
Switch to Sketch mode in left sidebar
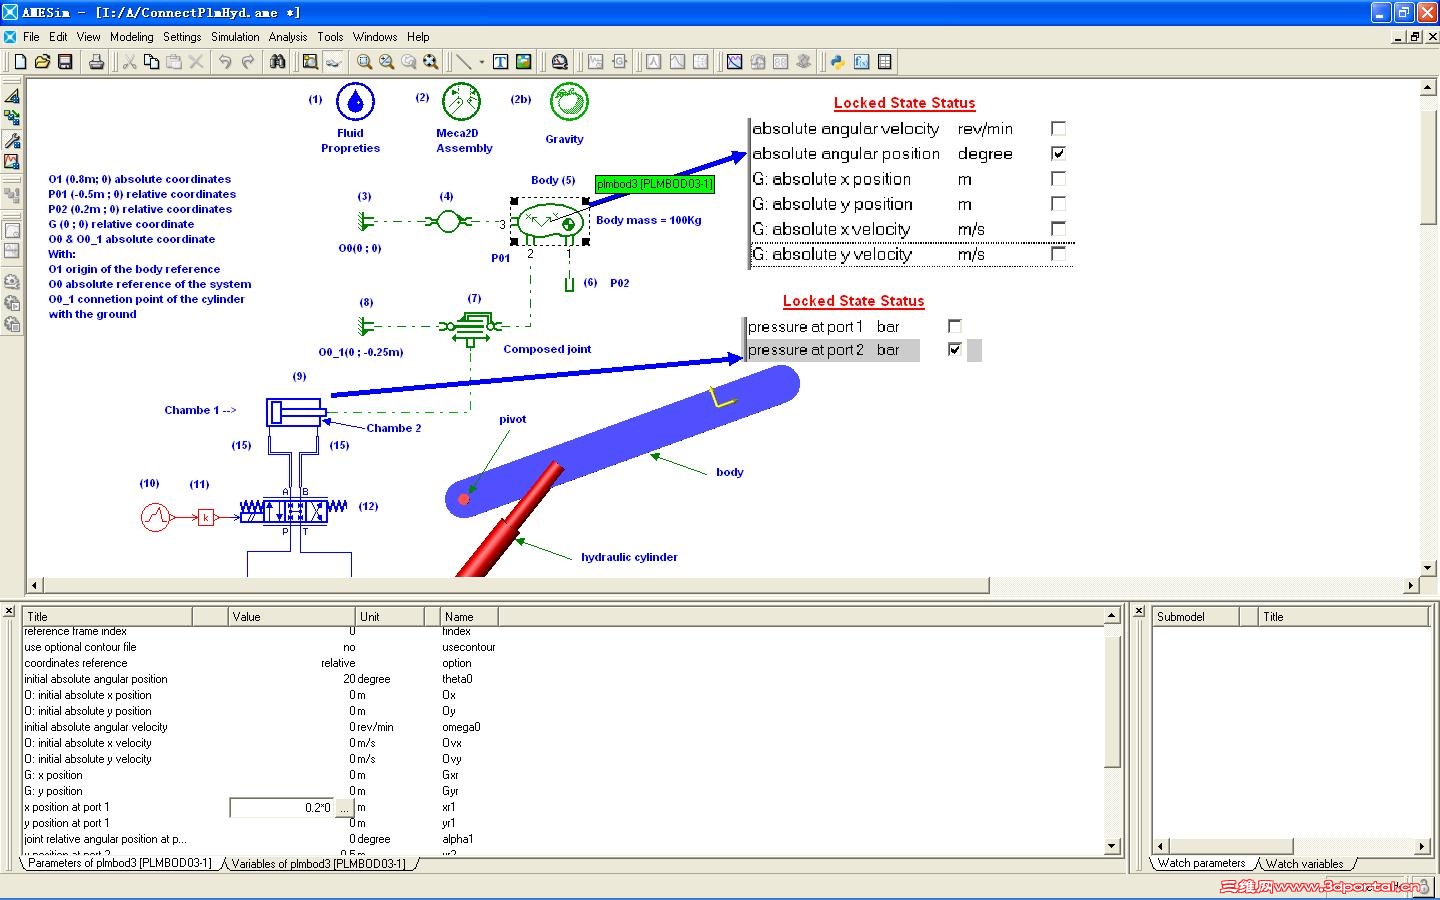(12, 96)
